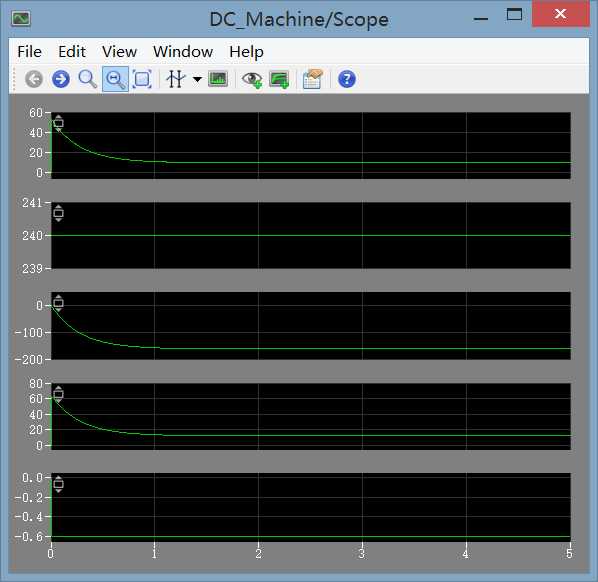Image resolution: width=598 pixels, height=582 pixels.
Task: Click the 80 y-axis label
Action: pos(36,384)
